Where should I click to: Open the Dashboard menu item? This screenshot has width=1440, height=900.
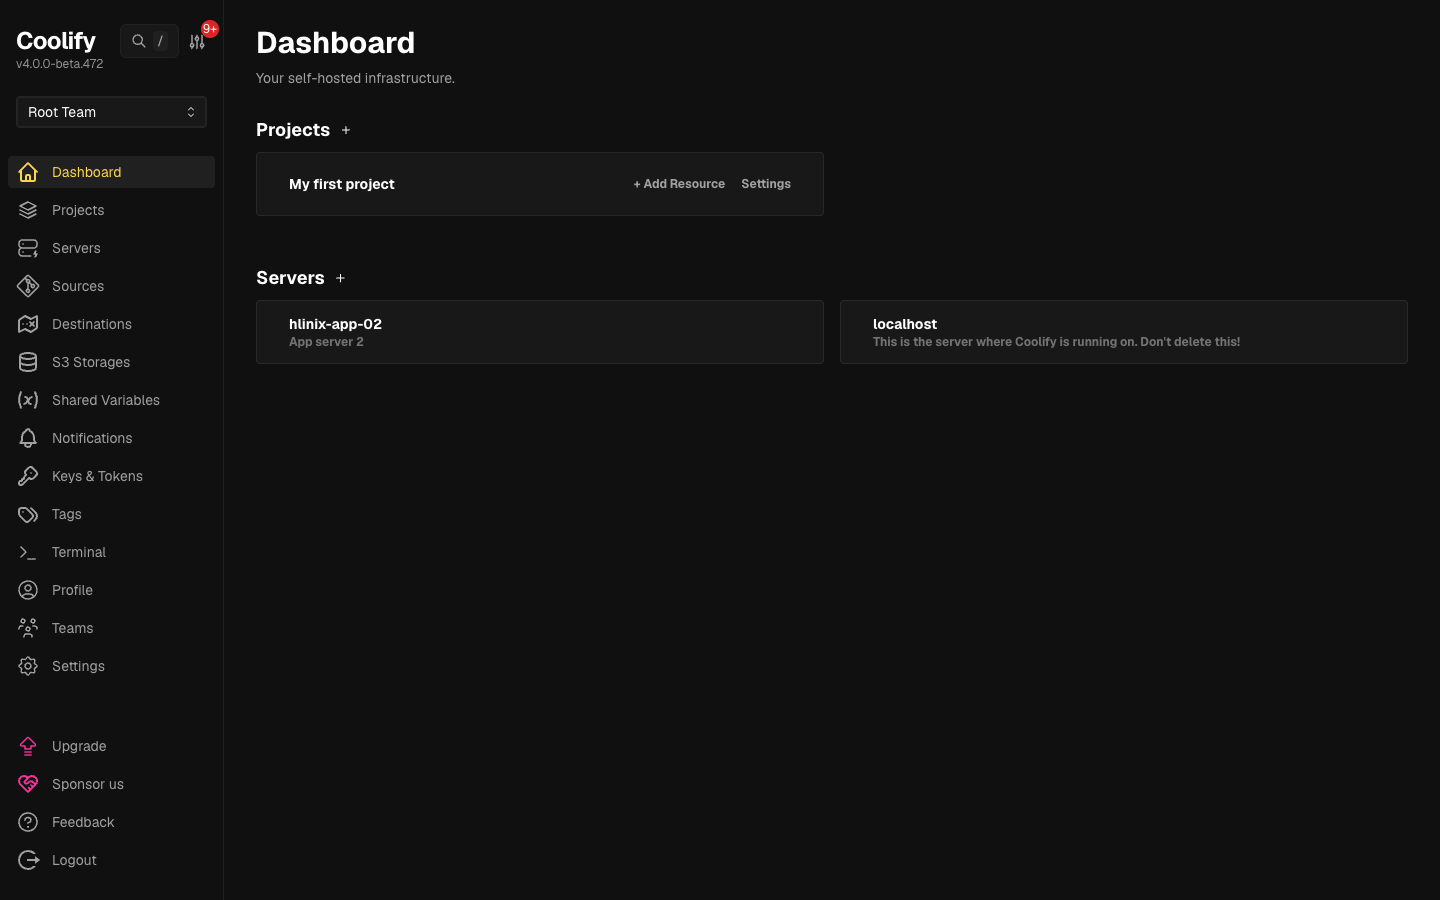pyautogui.click(x=111, y=172)
